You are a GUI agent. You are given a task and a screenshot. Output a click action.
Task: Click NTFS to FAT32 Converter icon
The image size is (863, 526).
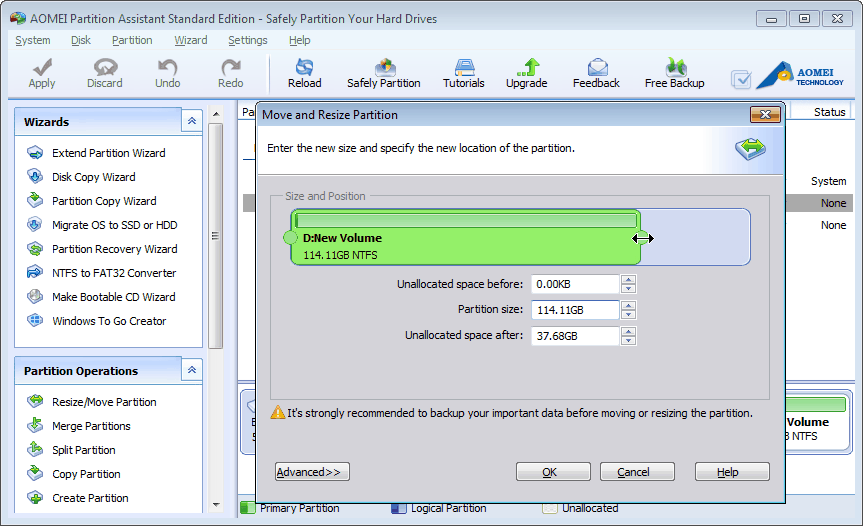35,272
